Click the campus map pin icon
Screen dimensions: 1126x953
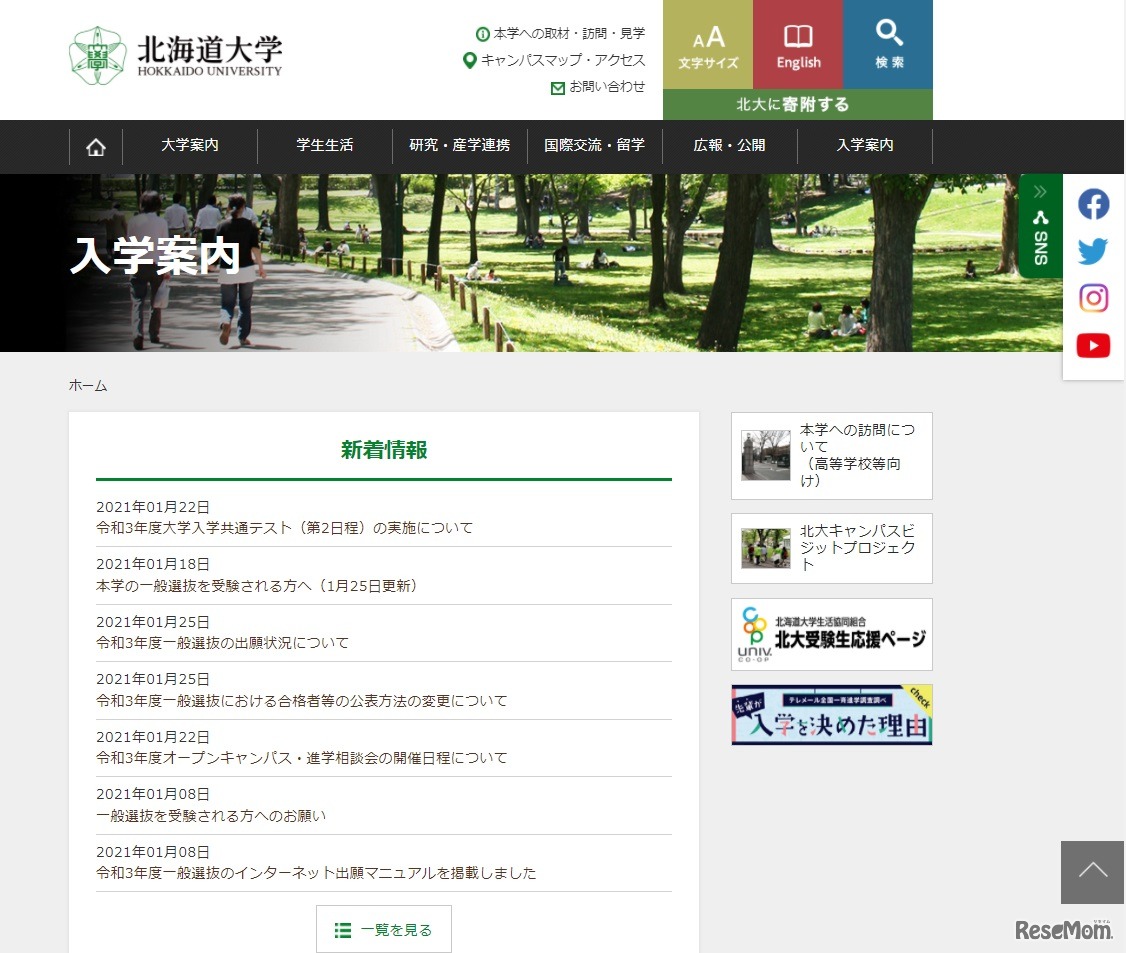(x=469, y=60)
